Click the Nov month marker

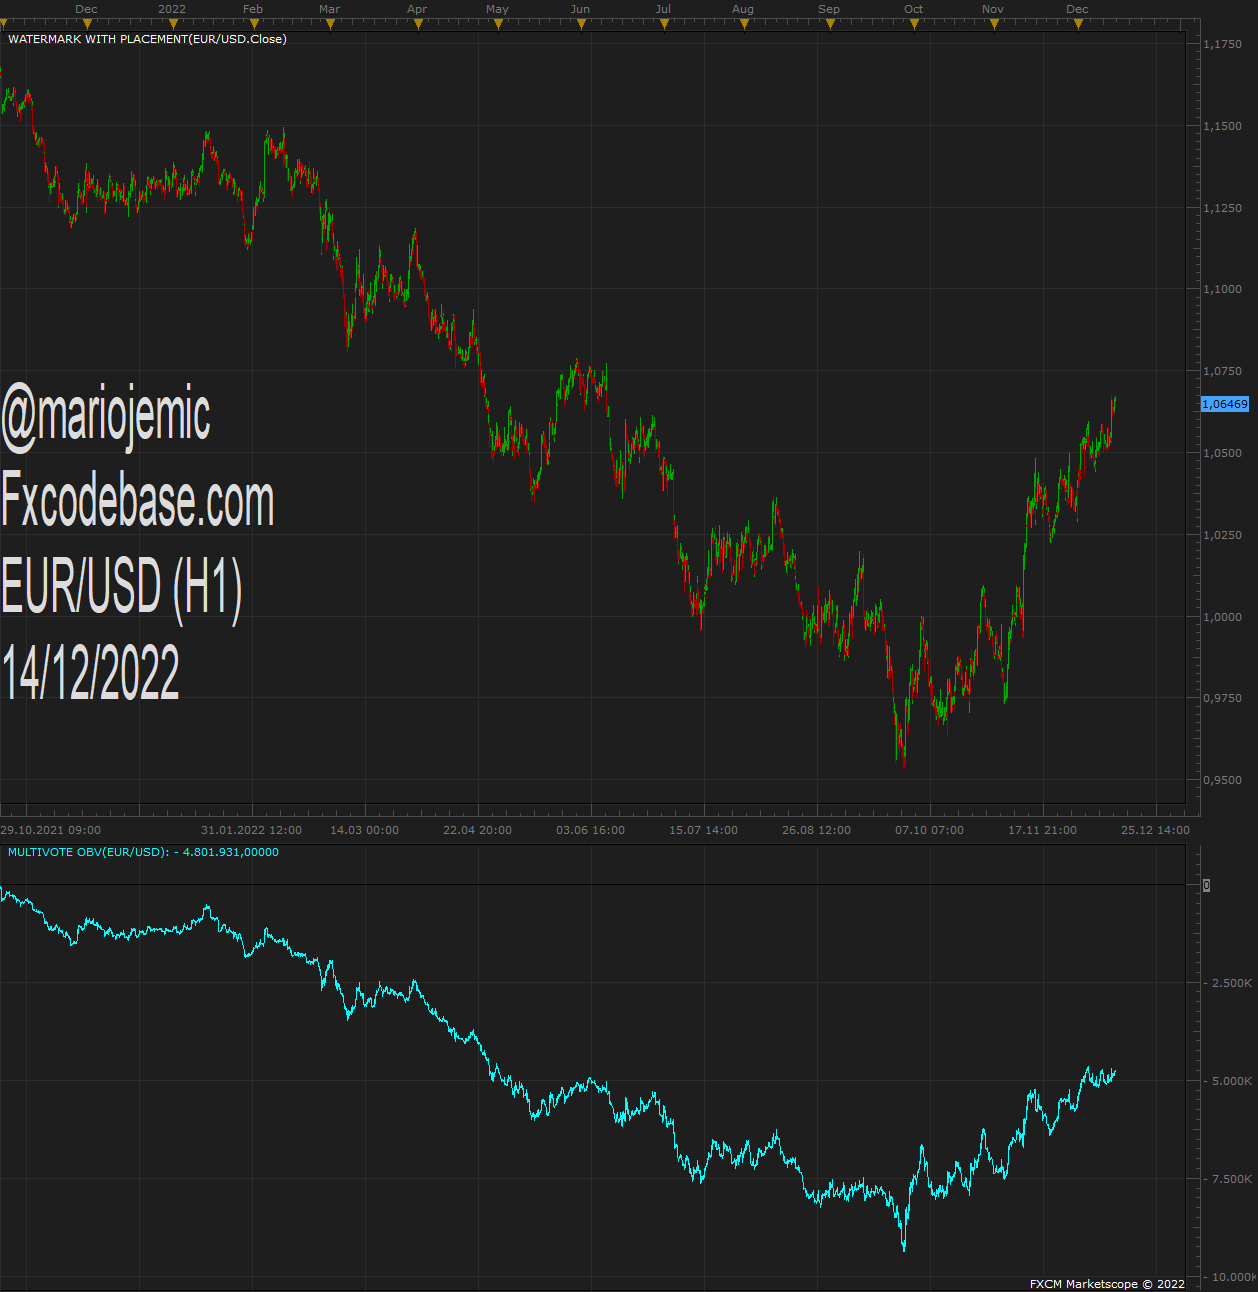(992, 9)
